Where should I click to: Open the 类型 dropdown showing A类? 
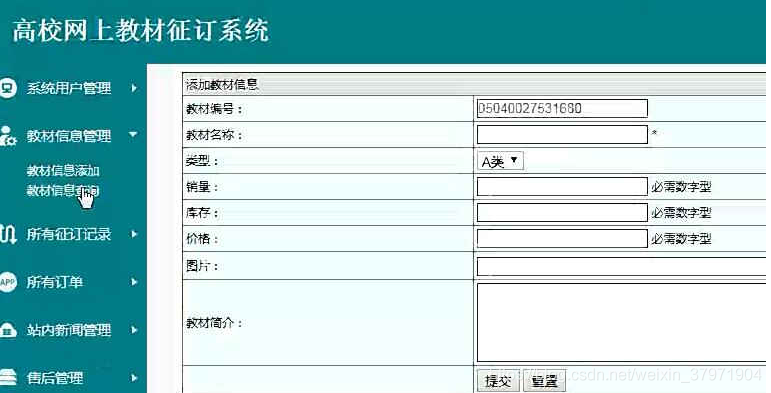[500, 161]
